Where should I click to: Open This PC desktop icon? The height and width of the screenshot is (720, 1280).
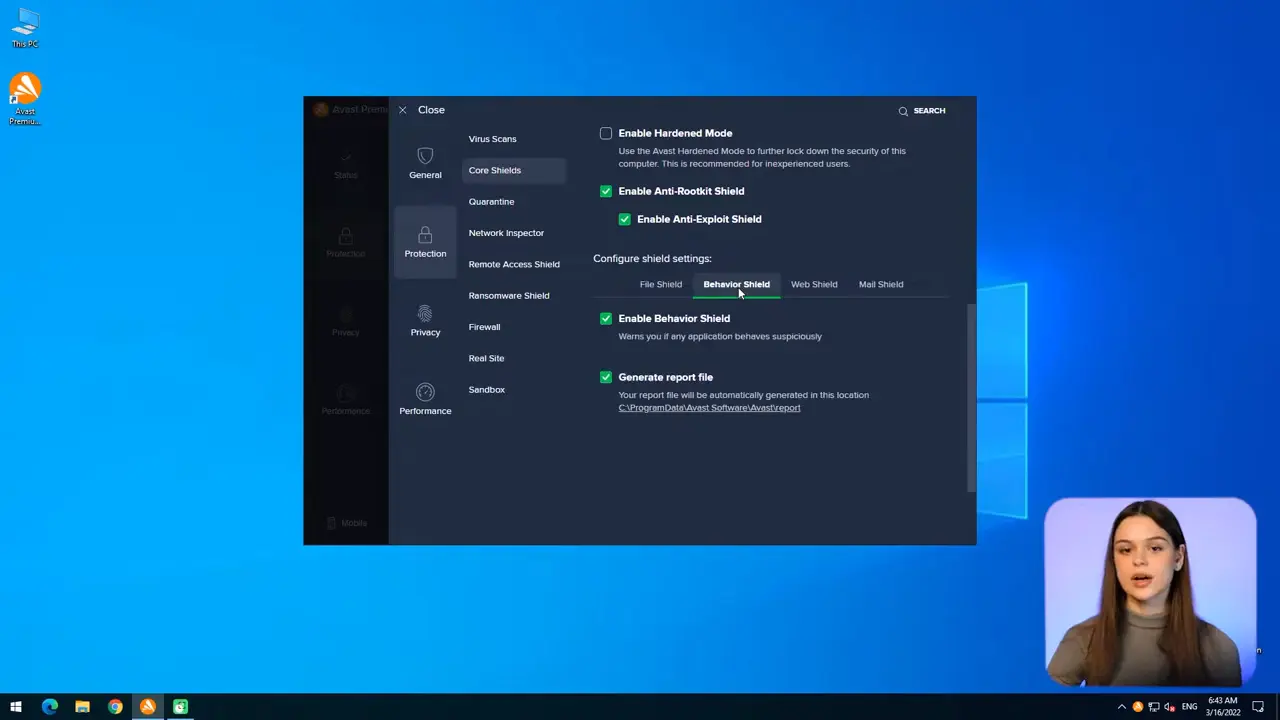25,28
